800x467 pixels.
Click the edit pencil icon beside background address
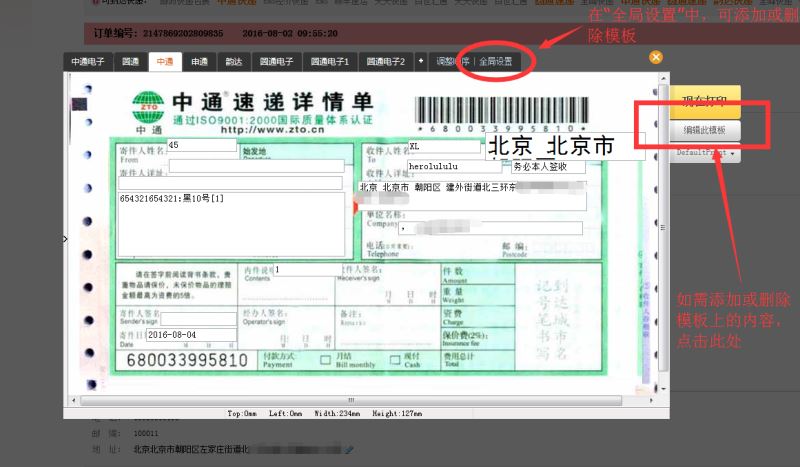click(349, 450)
